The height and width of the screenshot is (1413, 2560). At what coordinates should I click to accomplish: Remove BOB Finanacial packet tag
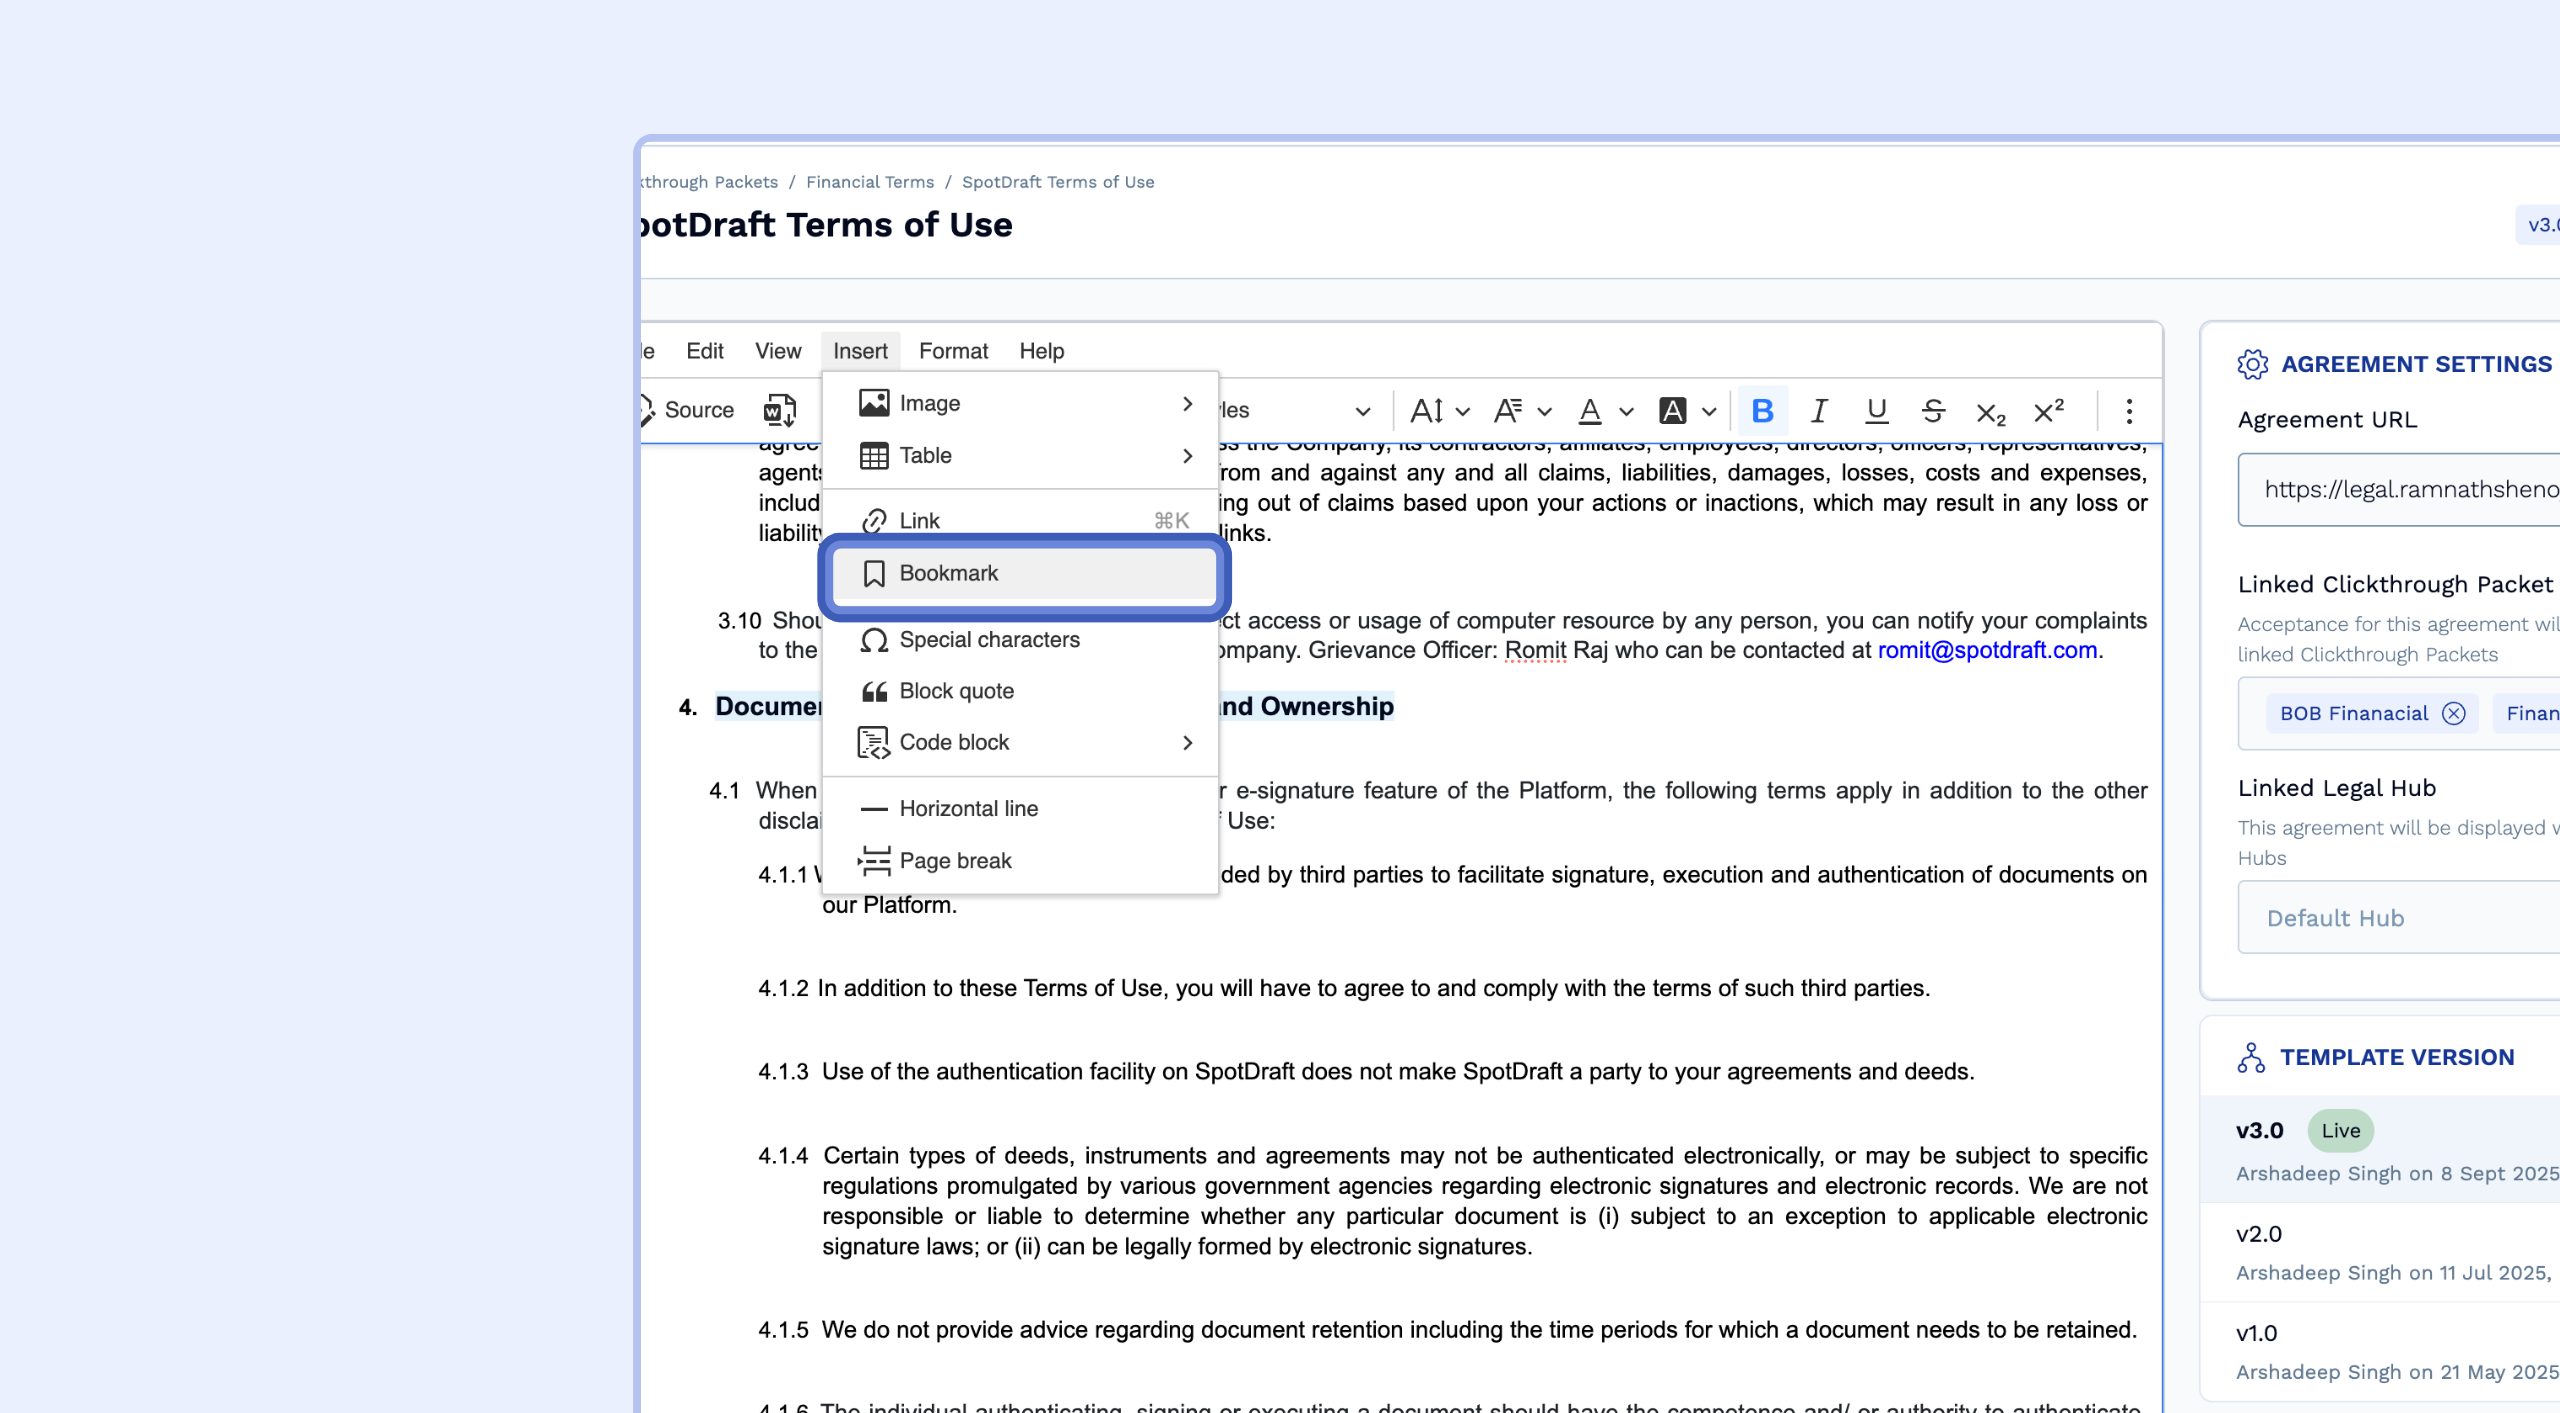[x=2453, y=713]
